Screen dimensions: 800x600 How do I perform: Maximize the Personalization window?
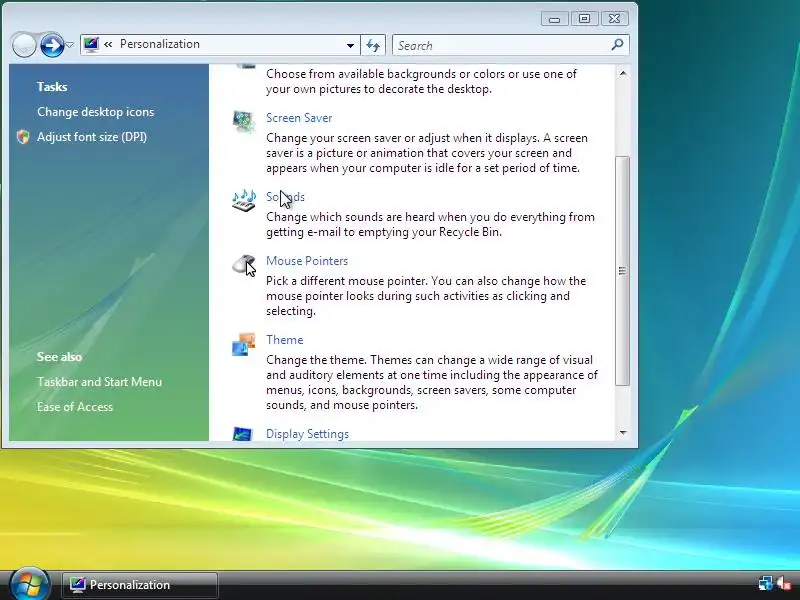(x=584, y=19)
